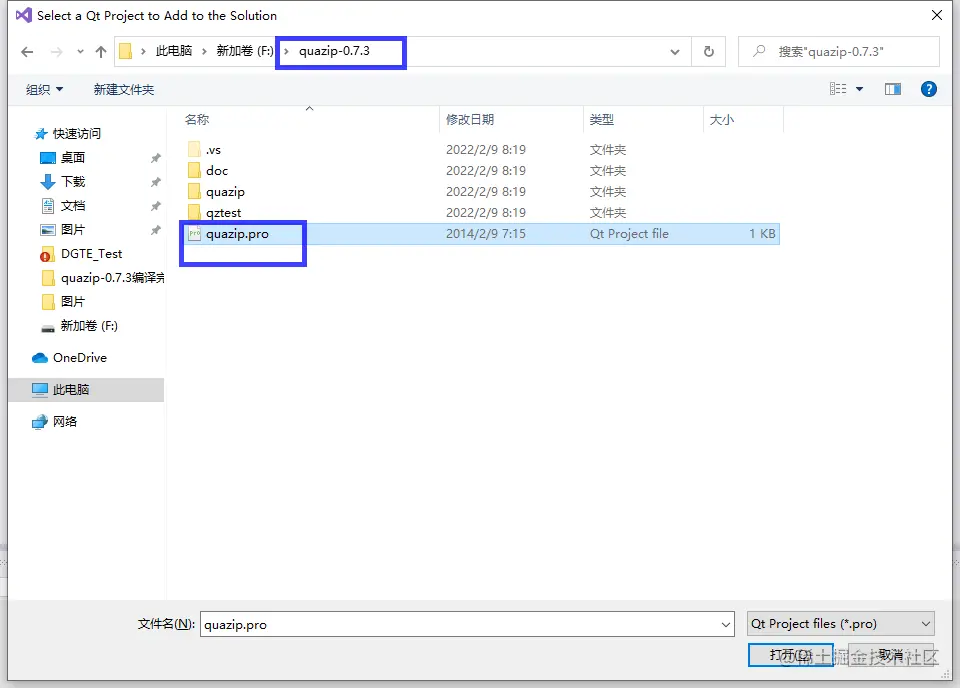The height and width of the screenshot is (688, 960).
Task: Toggle the preview pane
Action: (893, 89)
